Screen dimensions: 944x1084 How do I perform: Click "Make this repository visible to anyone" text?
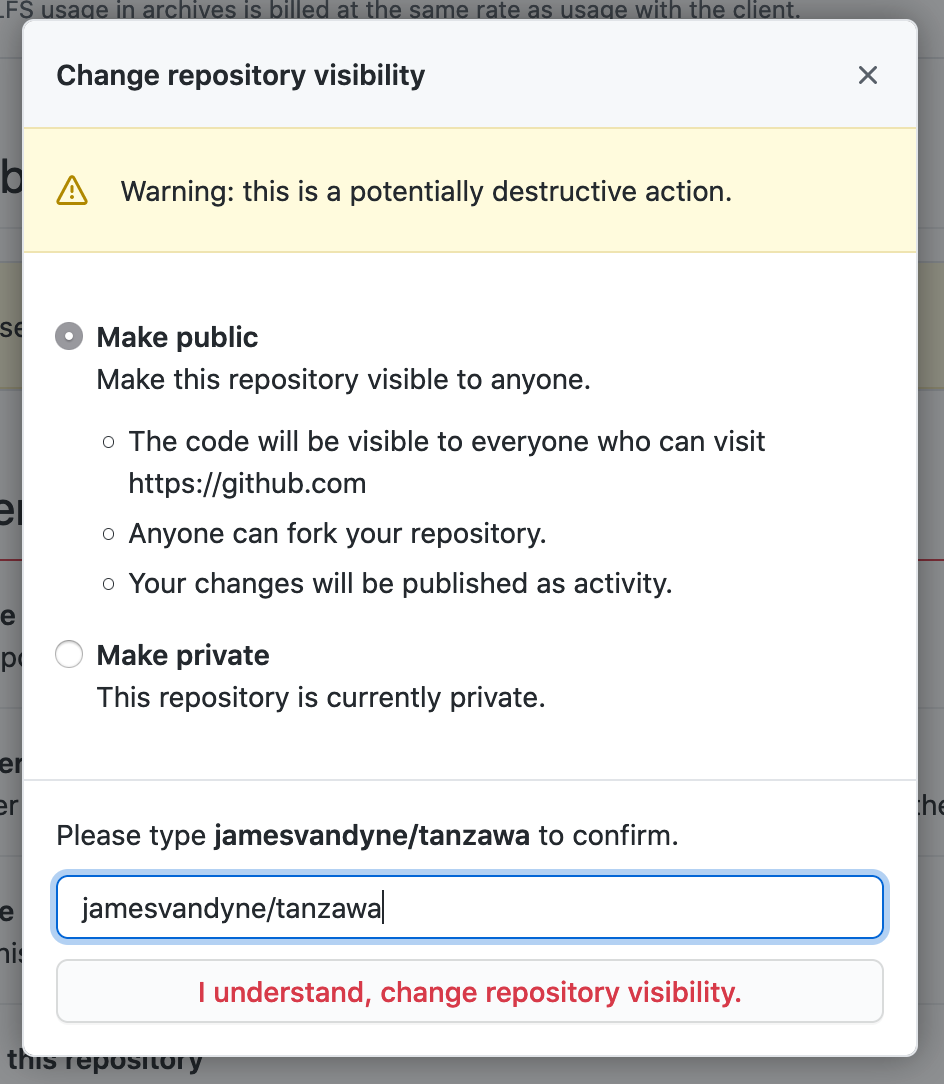tap(343, 380)
